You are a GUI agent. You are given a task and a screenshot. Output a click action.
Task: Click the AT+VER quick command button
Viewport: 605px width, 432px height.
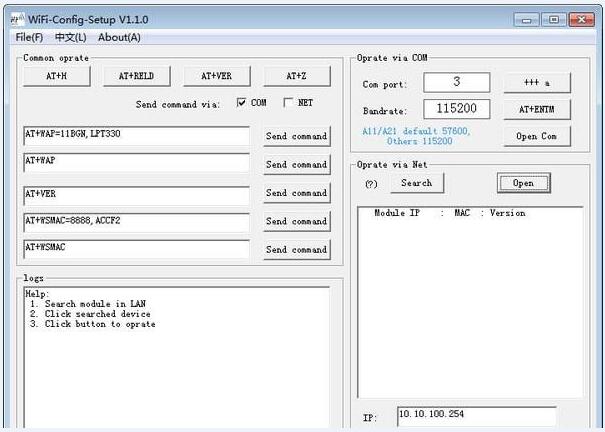(217, 76)
